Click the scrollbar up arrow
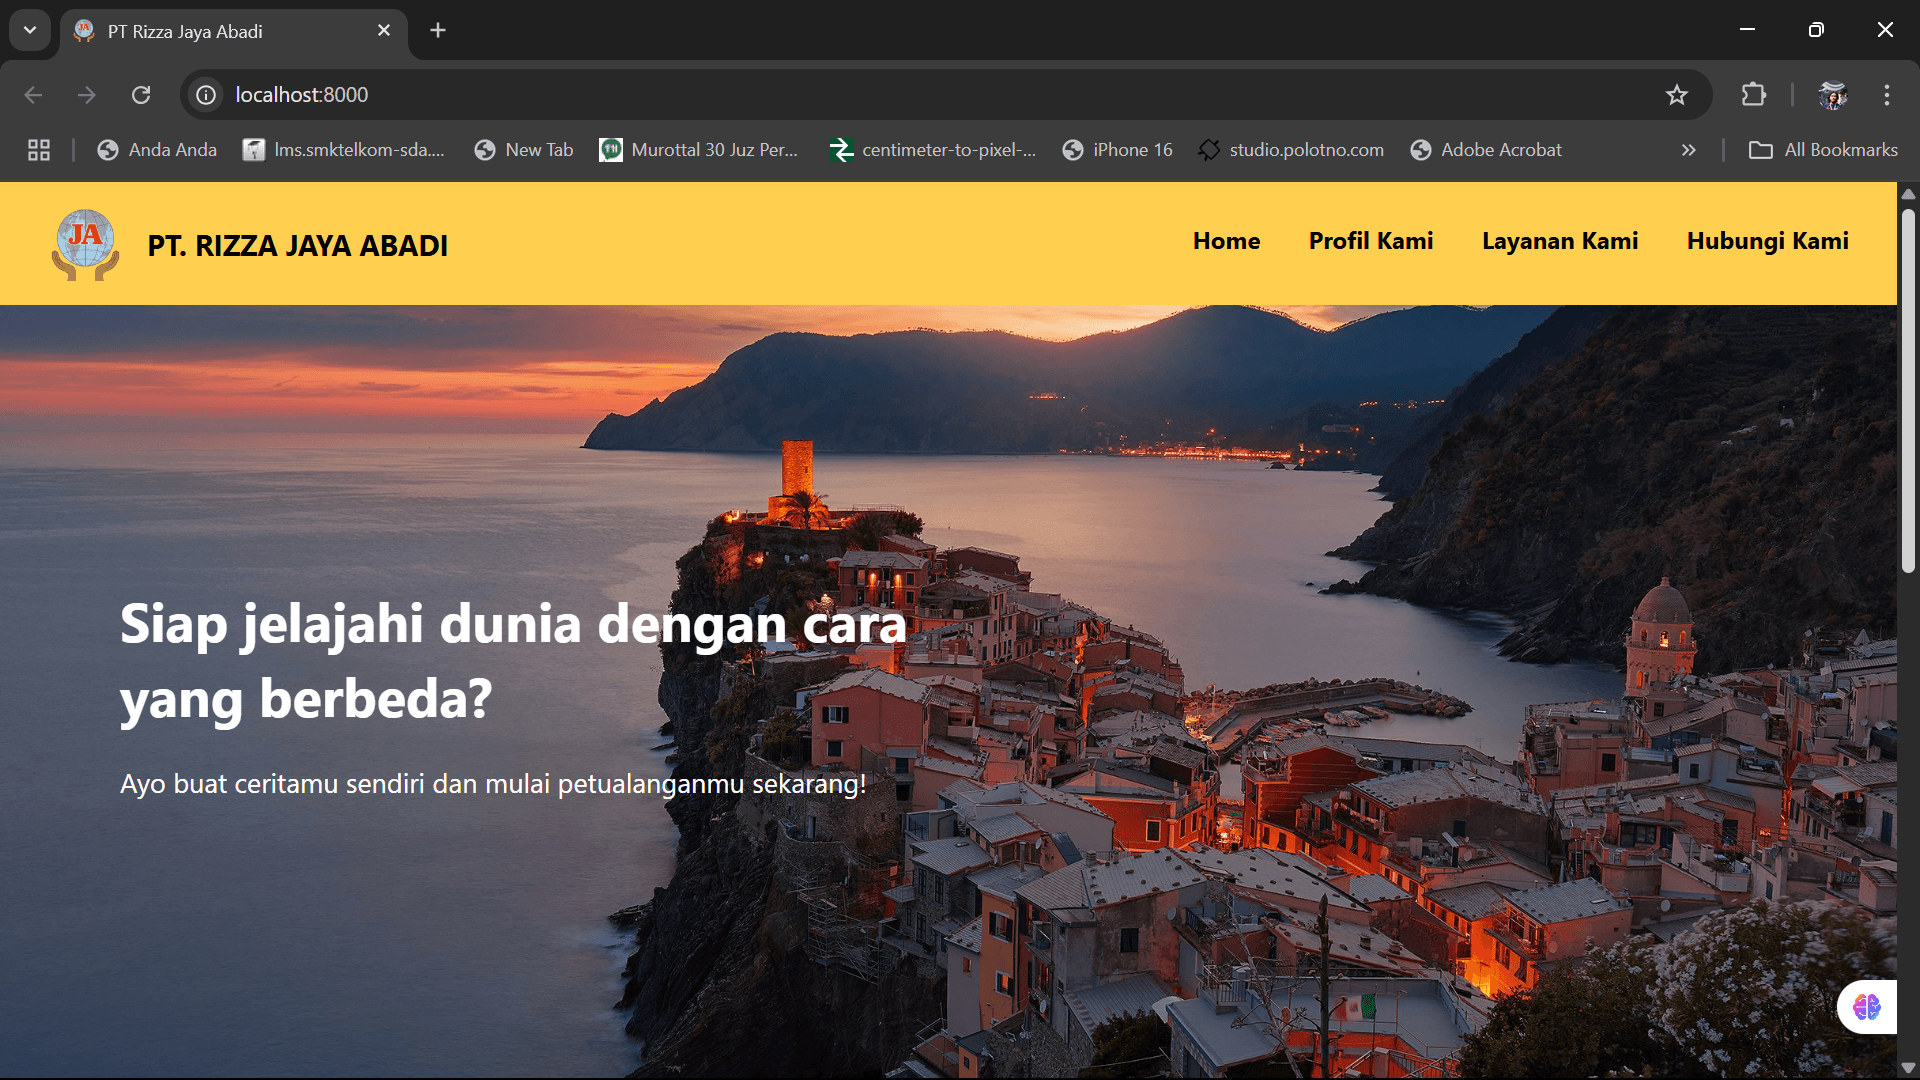The image size is (1920, 1080). coord(1908,194)
